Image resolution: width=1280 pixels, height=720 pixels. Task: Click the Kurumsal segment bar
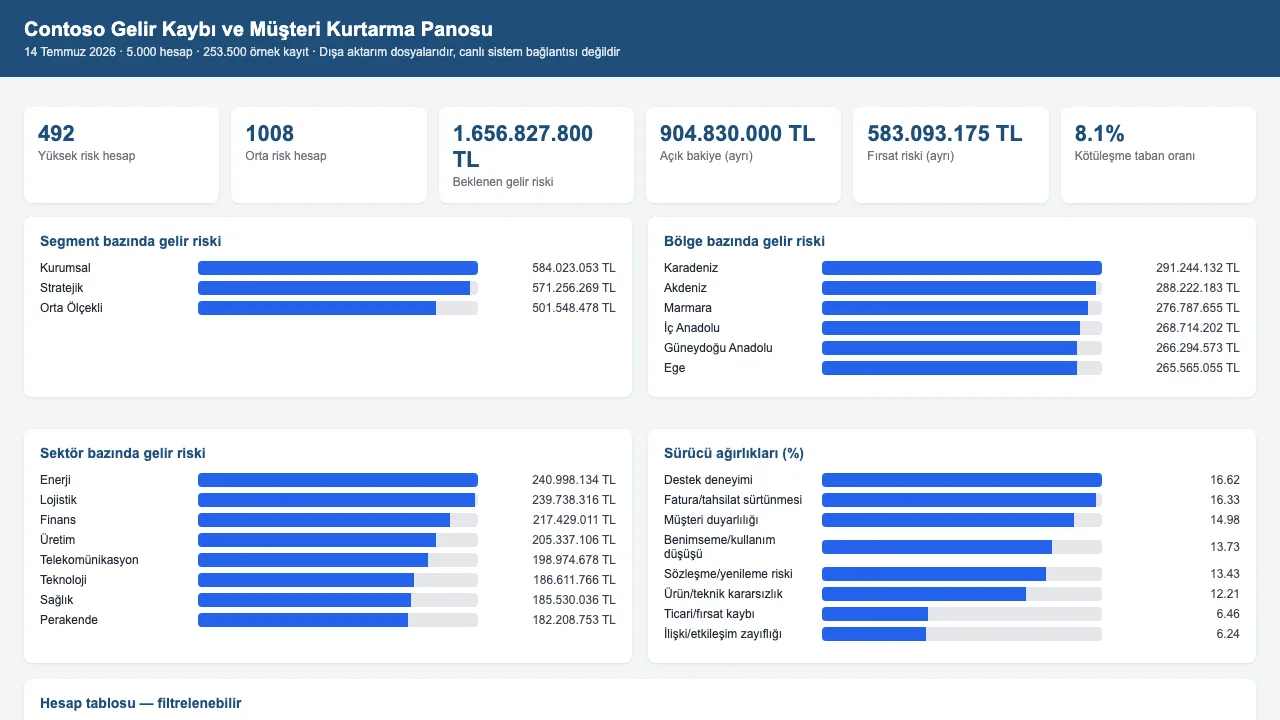(x=338, y=268)
